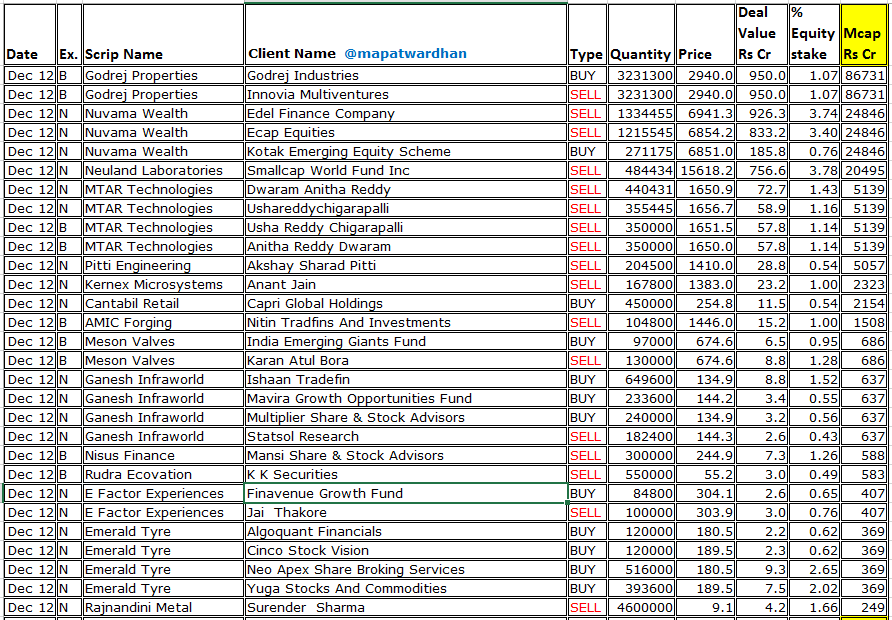Image resolution: width=892 pixels, height=620 pixels.
Task: Click the Type column header cell
Action: [x=587, y=34]
